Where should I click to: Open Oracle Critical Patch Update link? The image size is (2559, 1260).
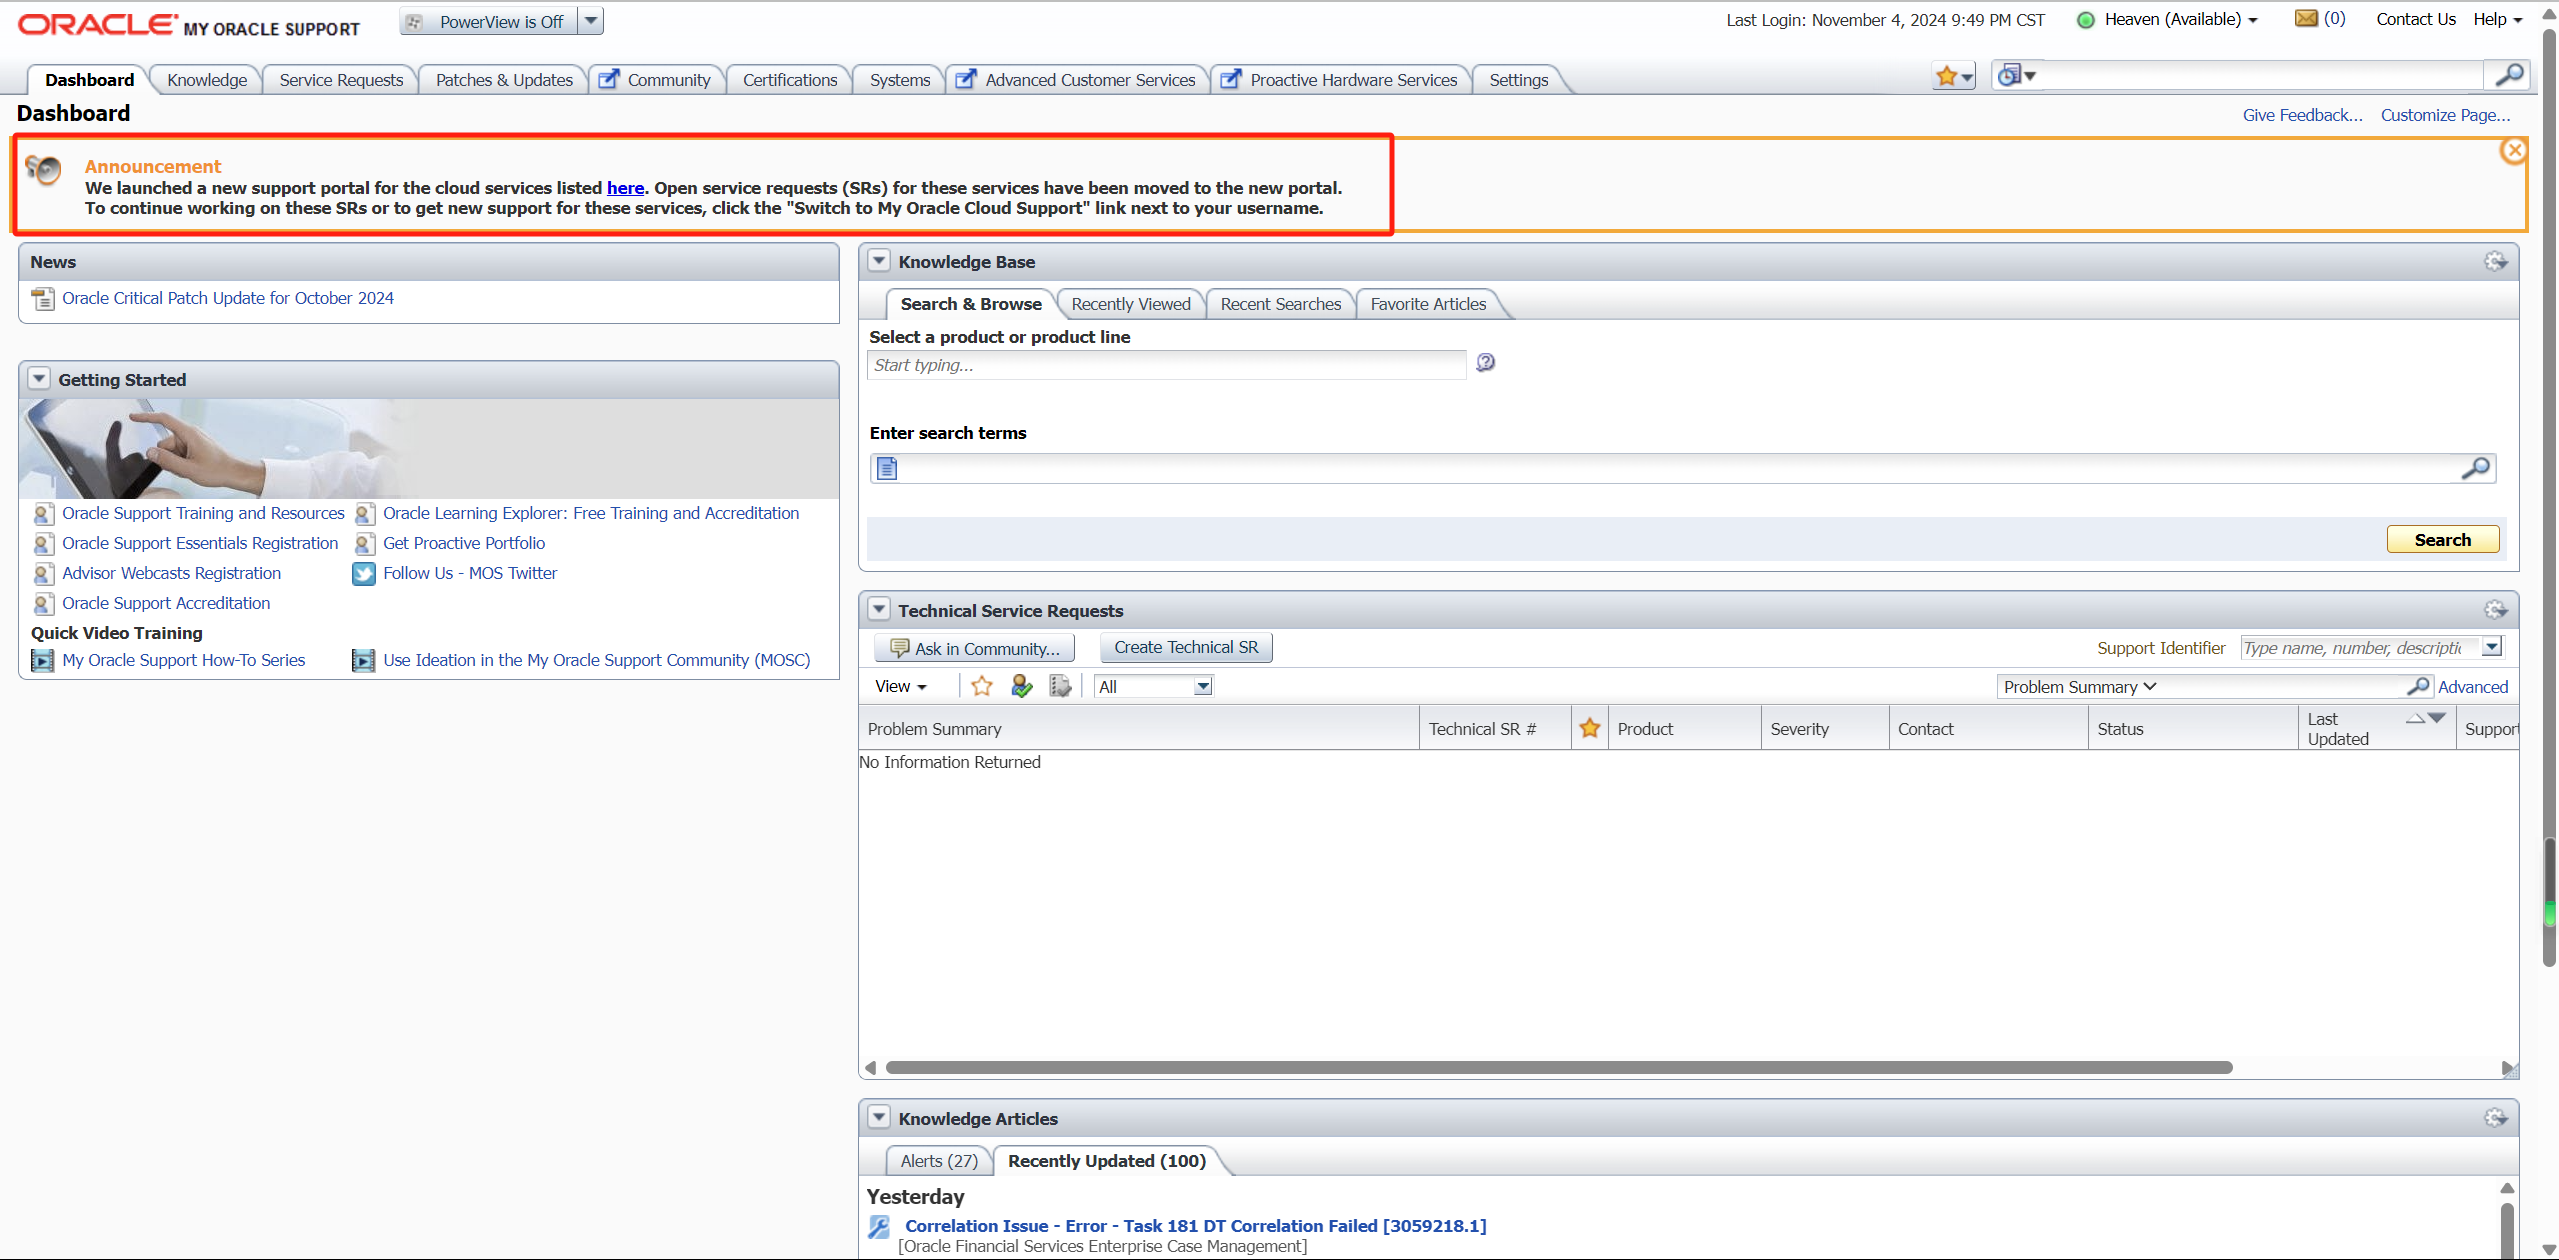tap(228, 298)
